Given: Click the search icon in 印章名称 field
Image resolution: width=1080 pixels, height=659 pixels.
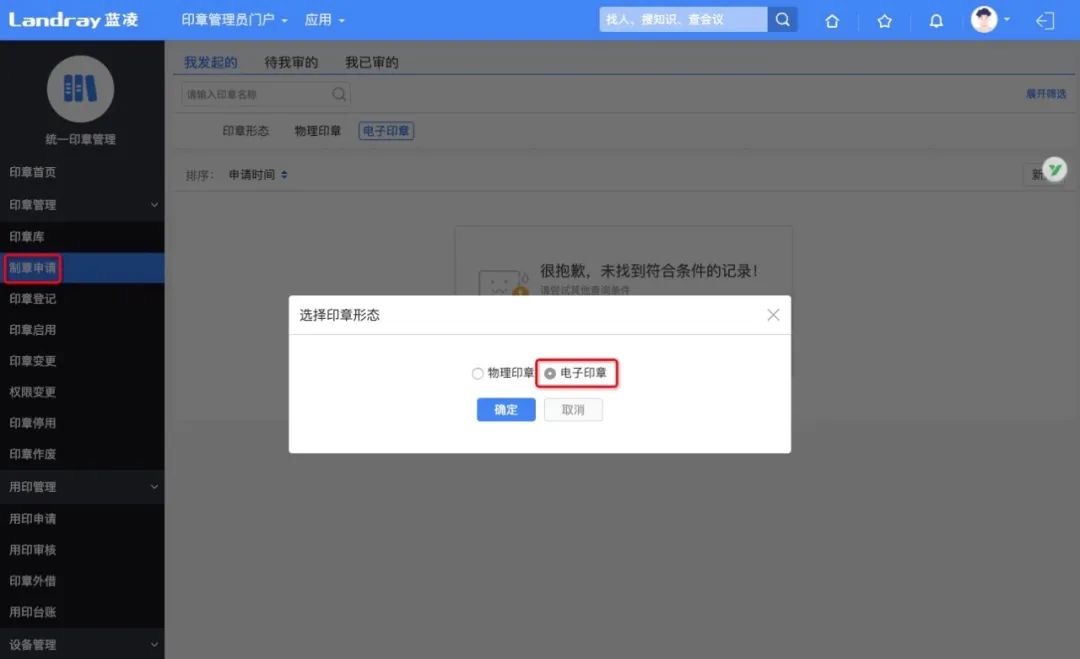Looking at the screenshot, I should pos(339,93).
